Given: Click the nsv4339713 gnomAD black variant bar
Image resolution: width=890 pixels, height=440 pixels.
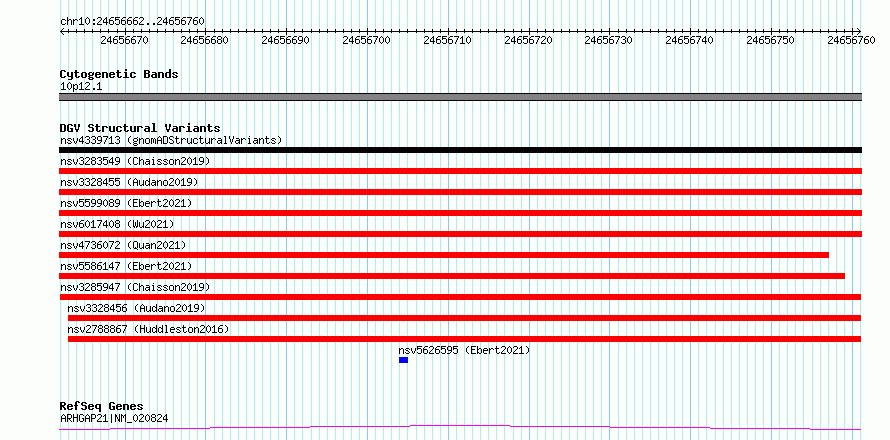Looking at the screenshot, I should pyautogui.click(x=460, y=150).
